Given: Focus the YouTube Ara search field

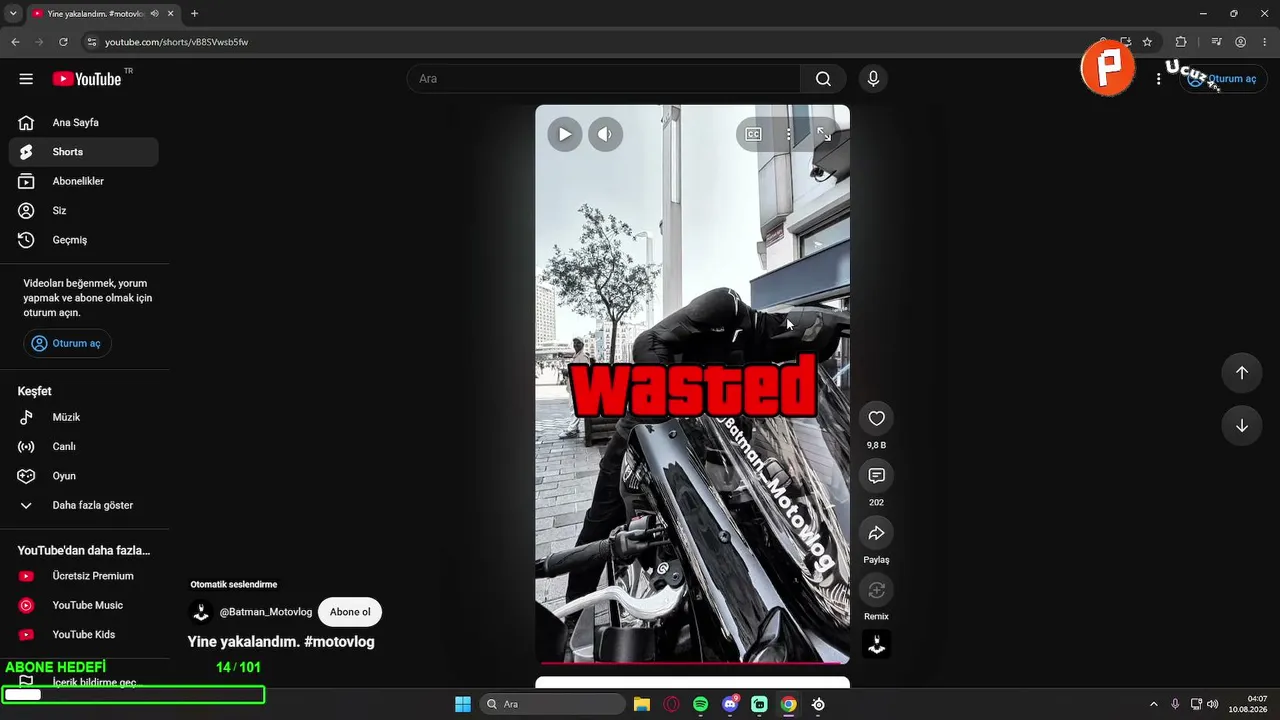Looking at the screenshot, I should coord(604,79).
